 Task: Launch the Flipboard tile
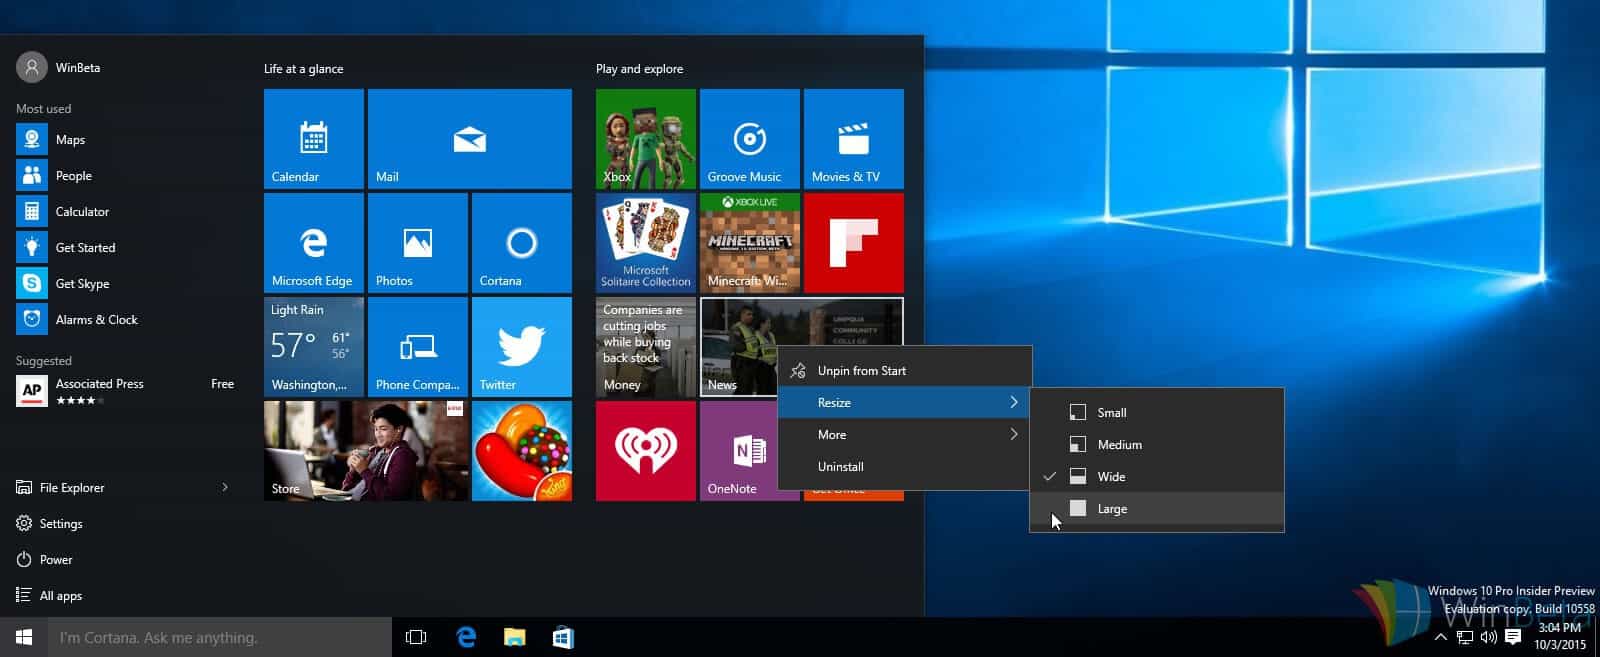853,243
